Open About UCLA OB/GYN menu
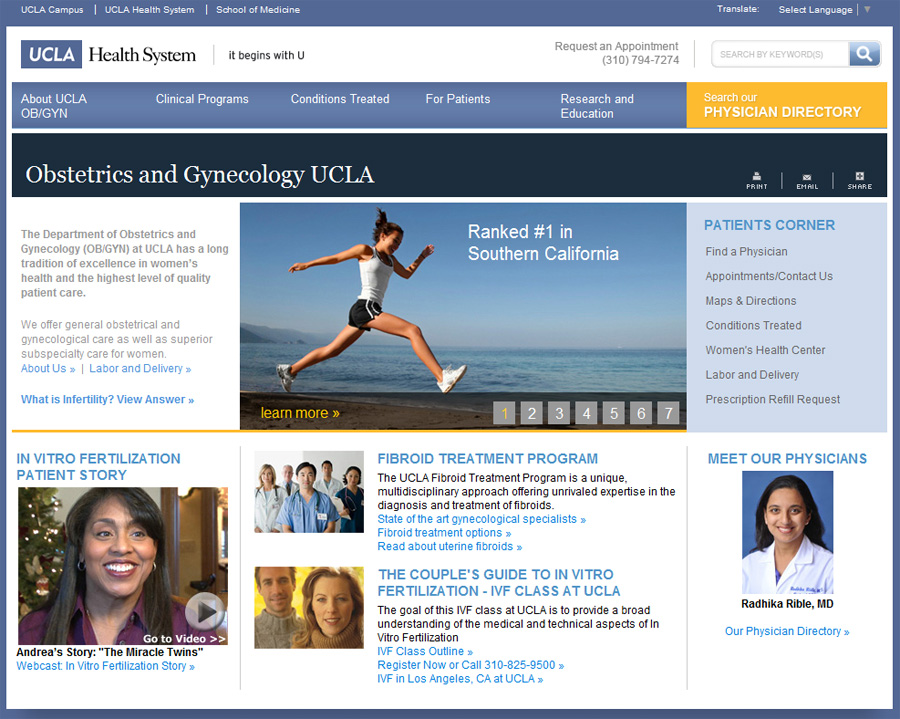 [x=54, y=106]
